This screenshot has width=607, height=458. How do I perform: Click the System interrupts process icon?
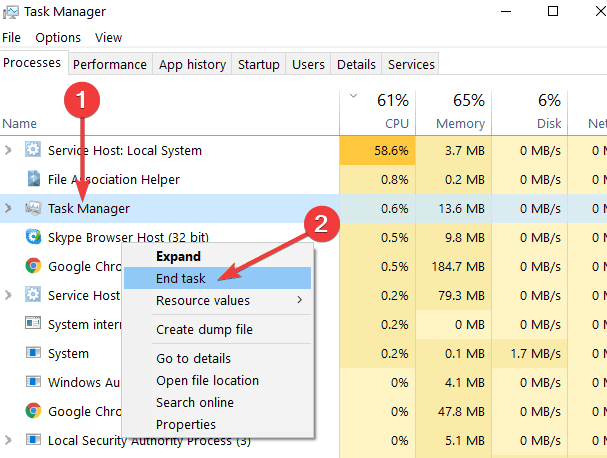33,324
